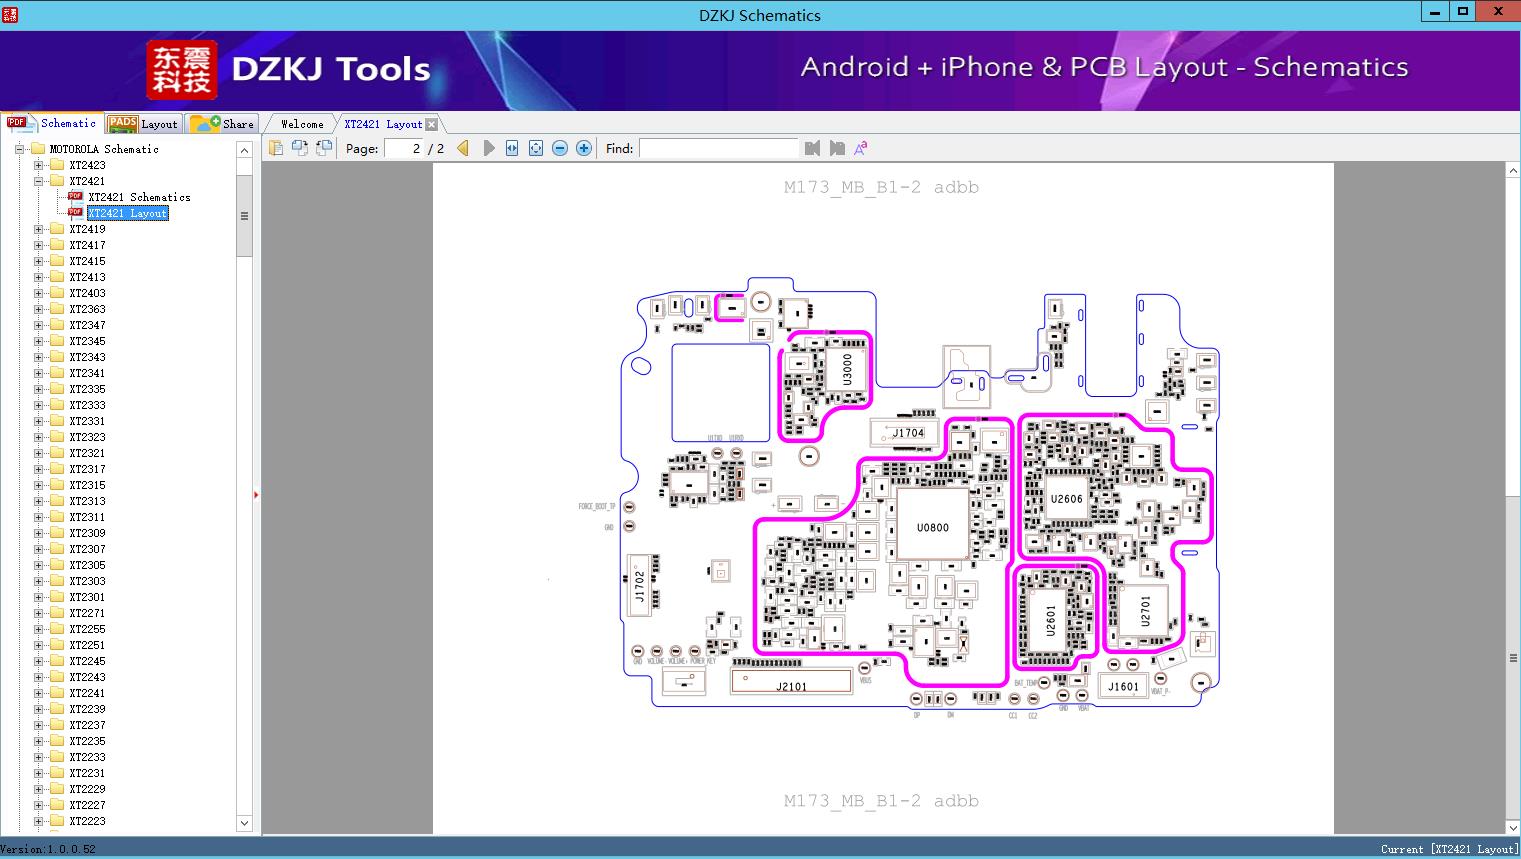Expand the XT2363 folder
Image resolution: width=1521 pixels, height=859 pixels.
coord(38,309)
